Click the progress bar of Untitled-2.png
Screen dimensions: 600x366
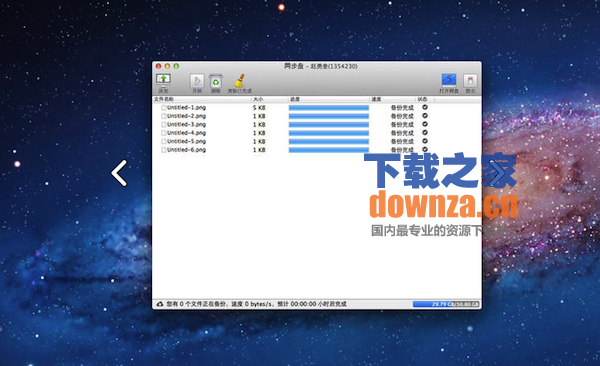coord(329,116)
